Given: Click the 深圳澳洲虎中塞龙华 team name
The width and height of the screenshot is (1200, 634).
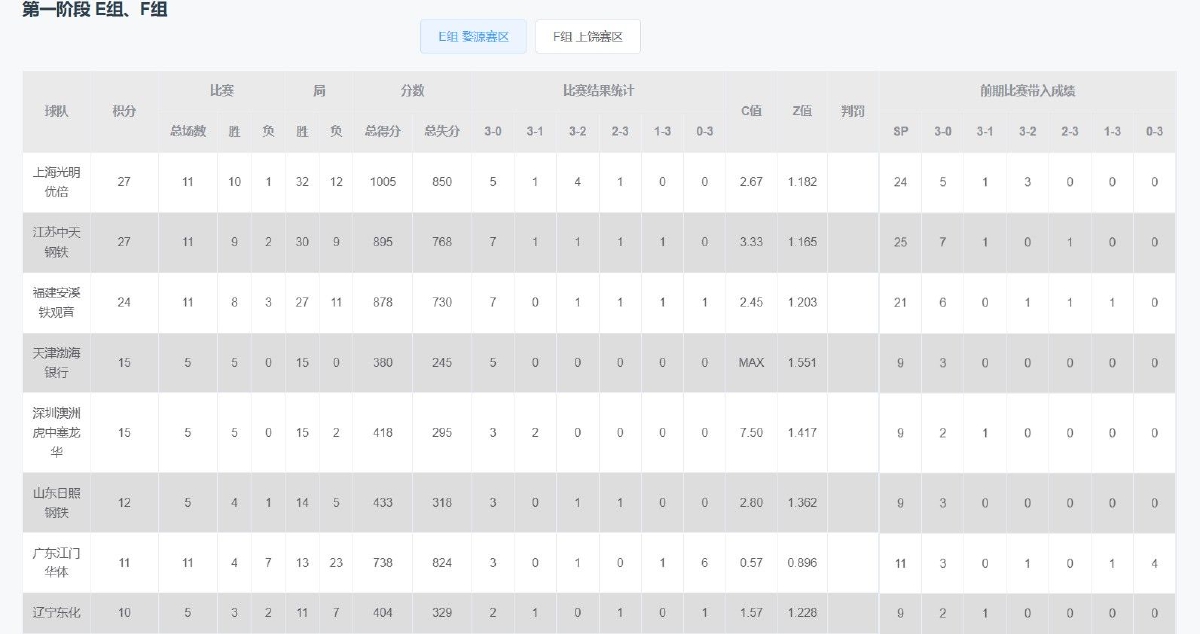Looking at the screenshot, I should (56, 432).
